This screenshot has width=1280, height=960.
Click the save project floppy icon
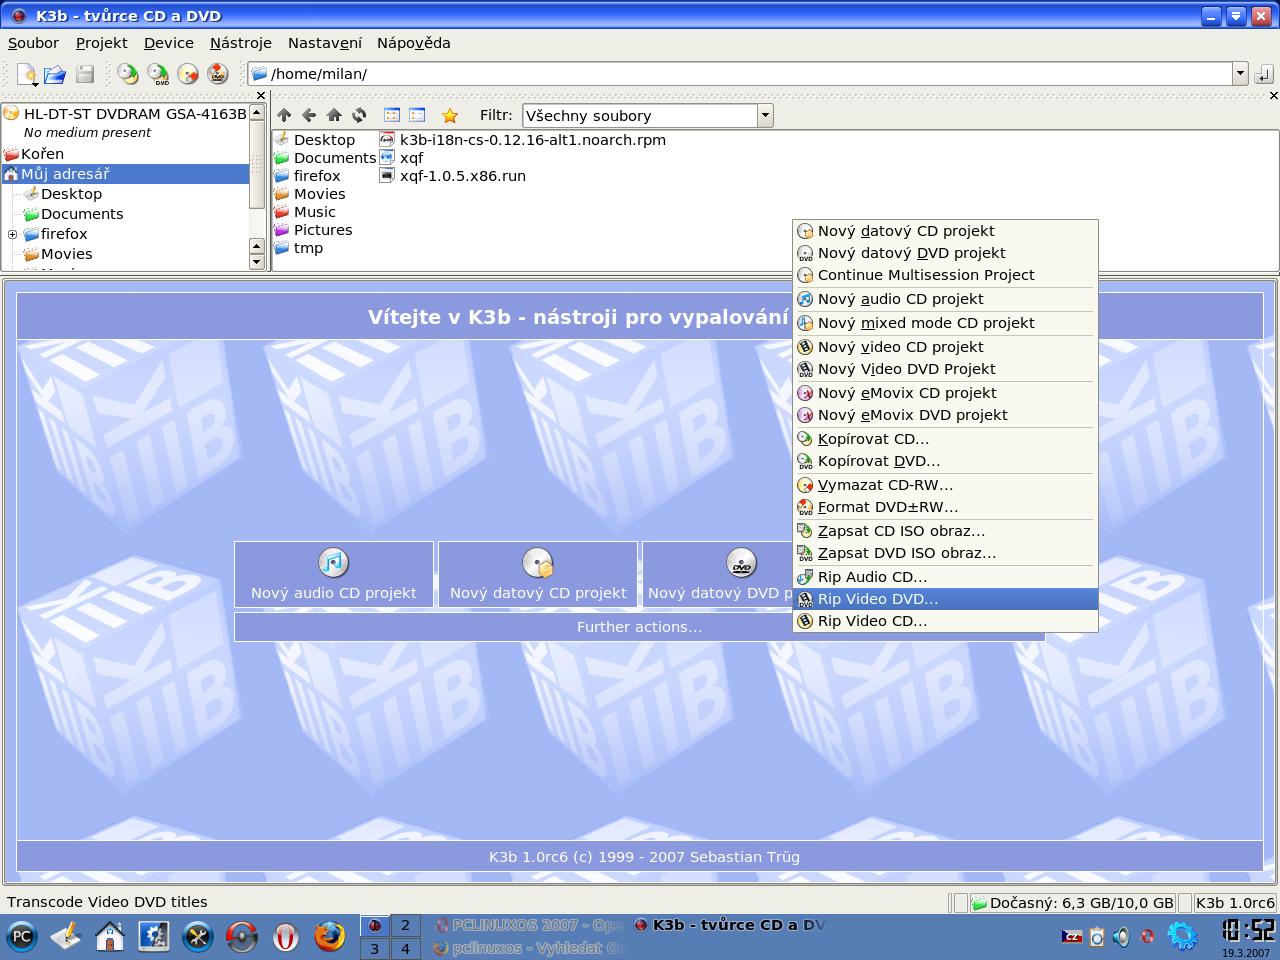click(x=85, y=74)
